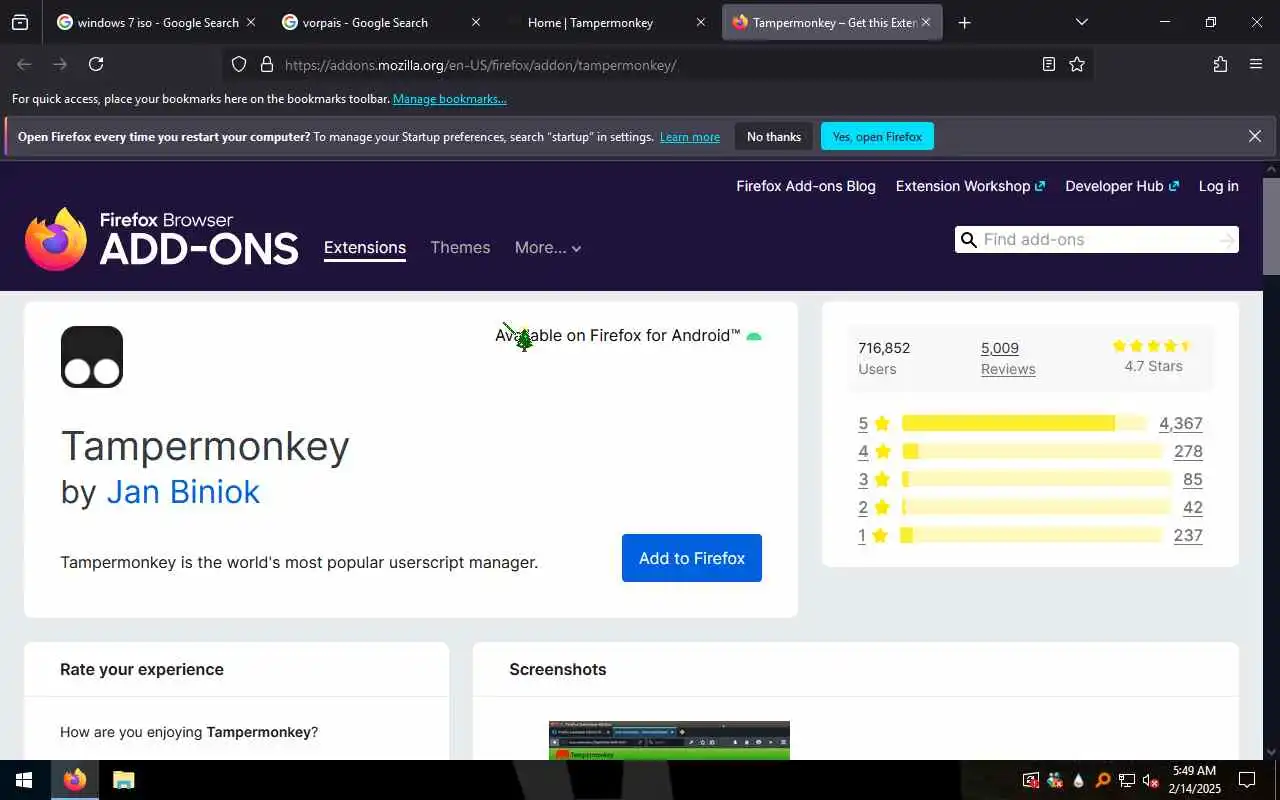Filter reviews by 4 stars
Viewport: 1280px width, 800px height.
[x=874, y=451]
